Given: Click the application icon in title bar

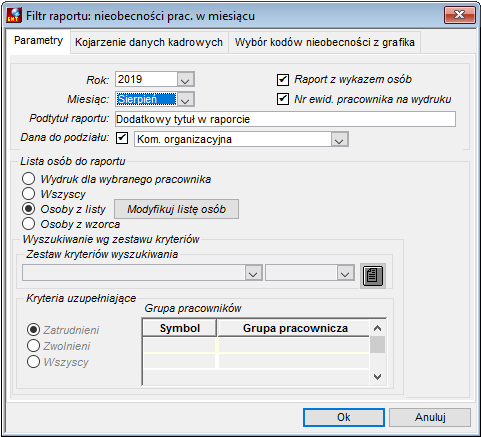Looking at the screenshot, I should coord(14,15).
